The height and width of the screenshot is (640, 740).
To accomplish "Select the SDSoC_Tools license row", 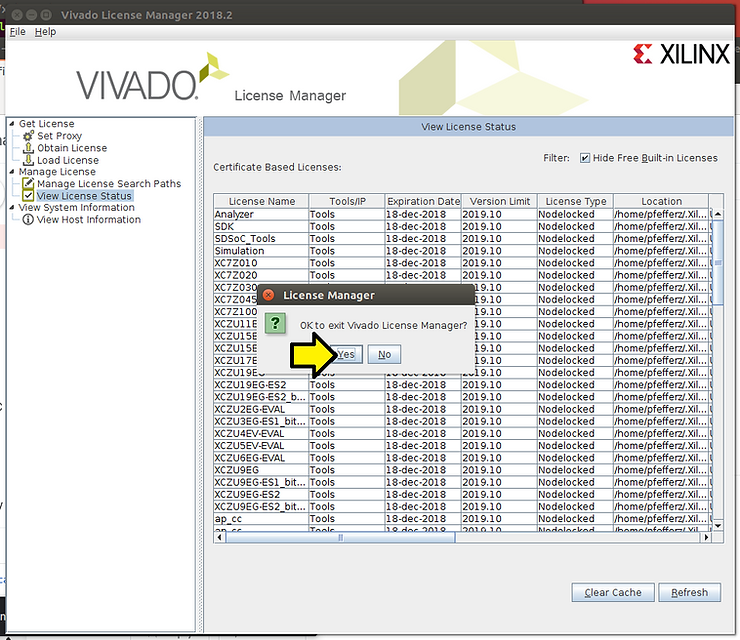I will [462, 239].
